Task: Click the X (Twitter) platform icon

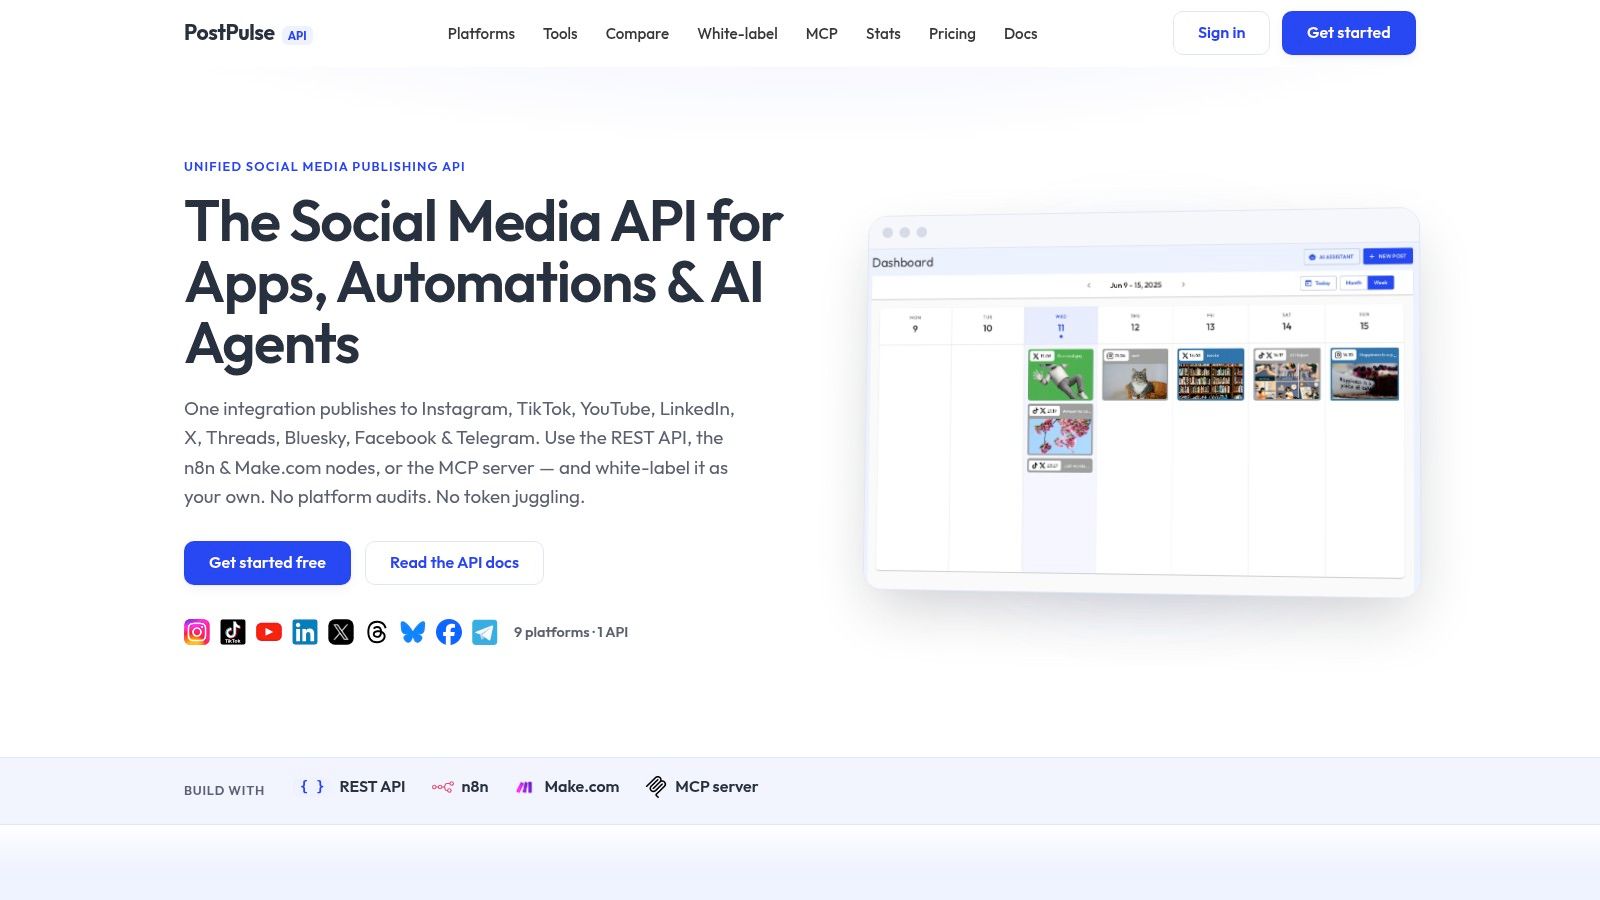Action: click(341, 632)
